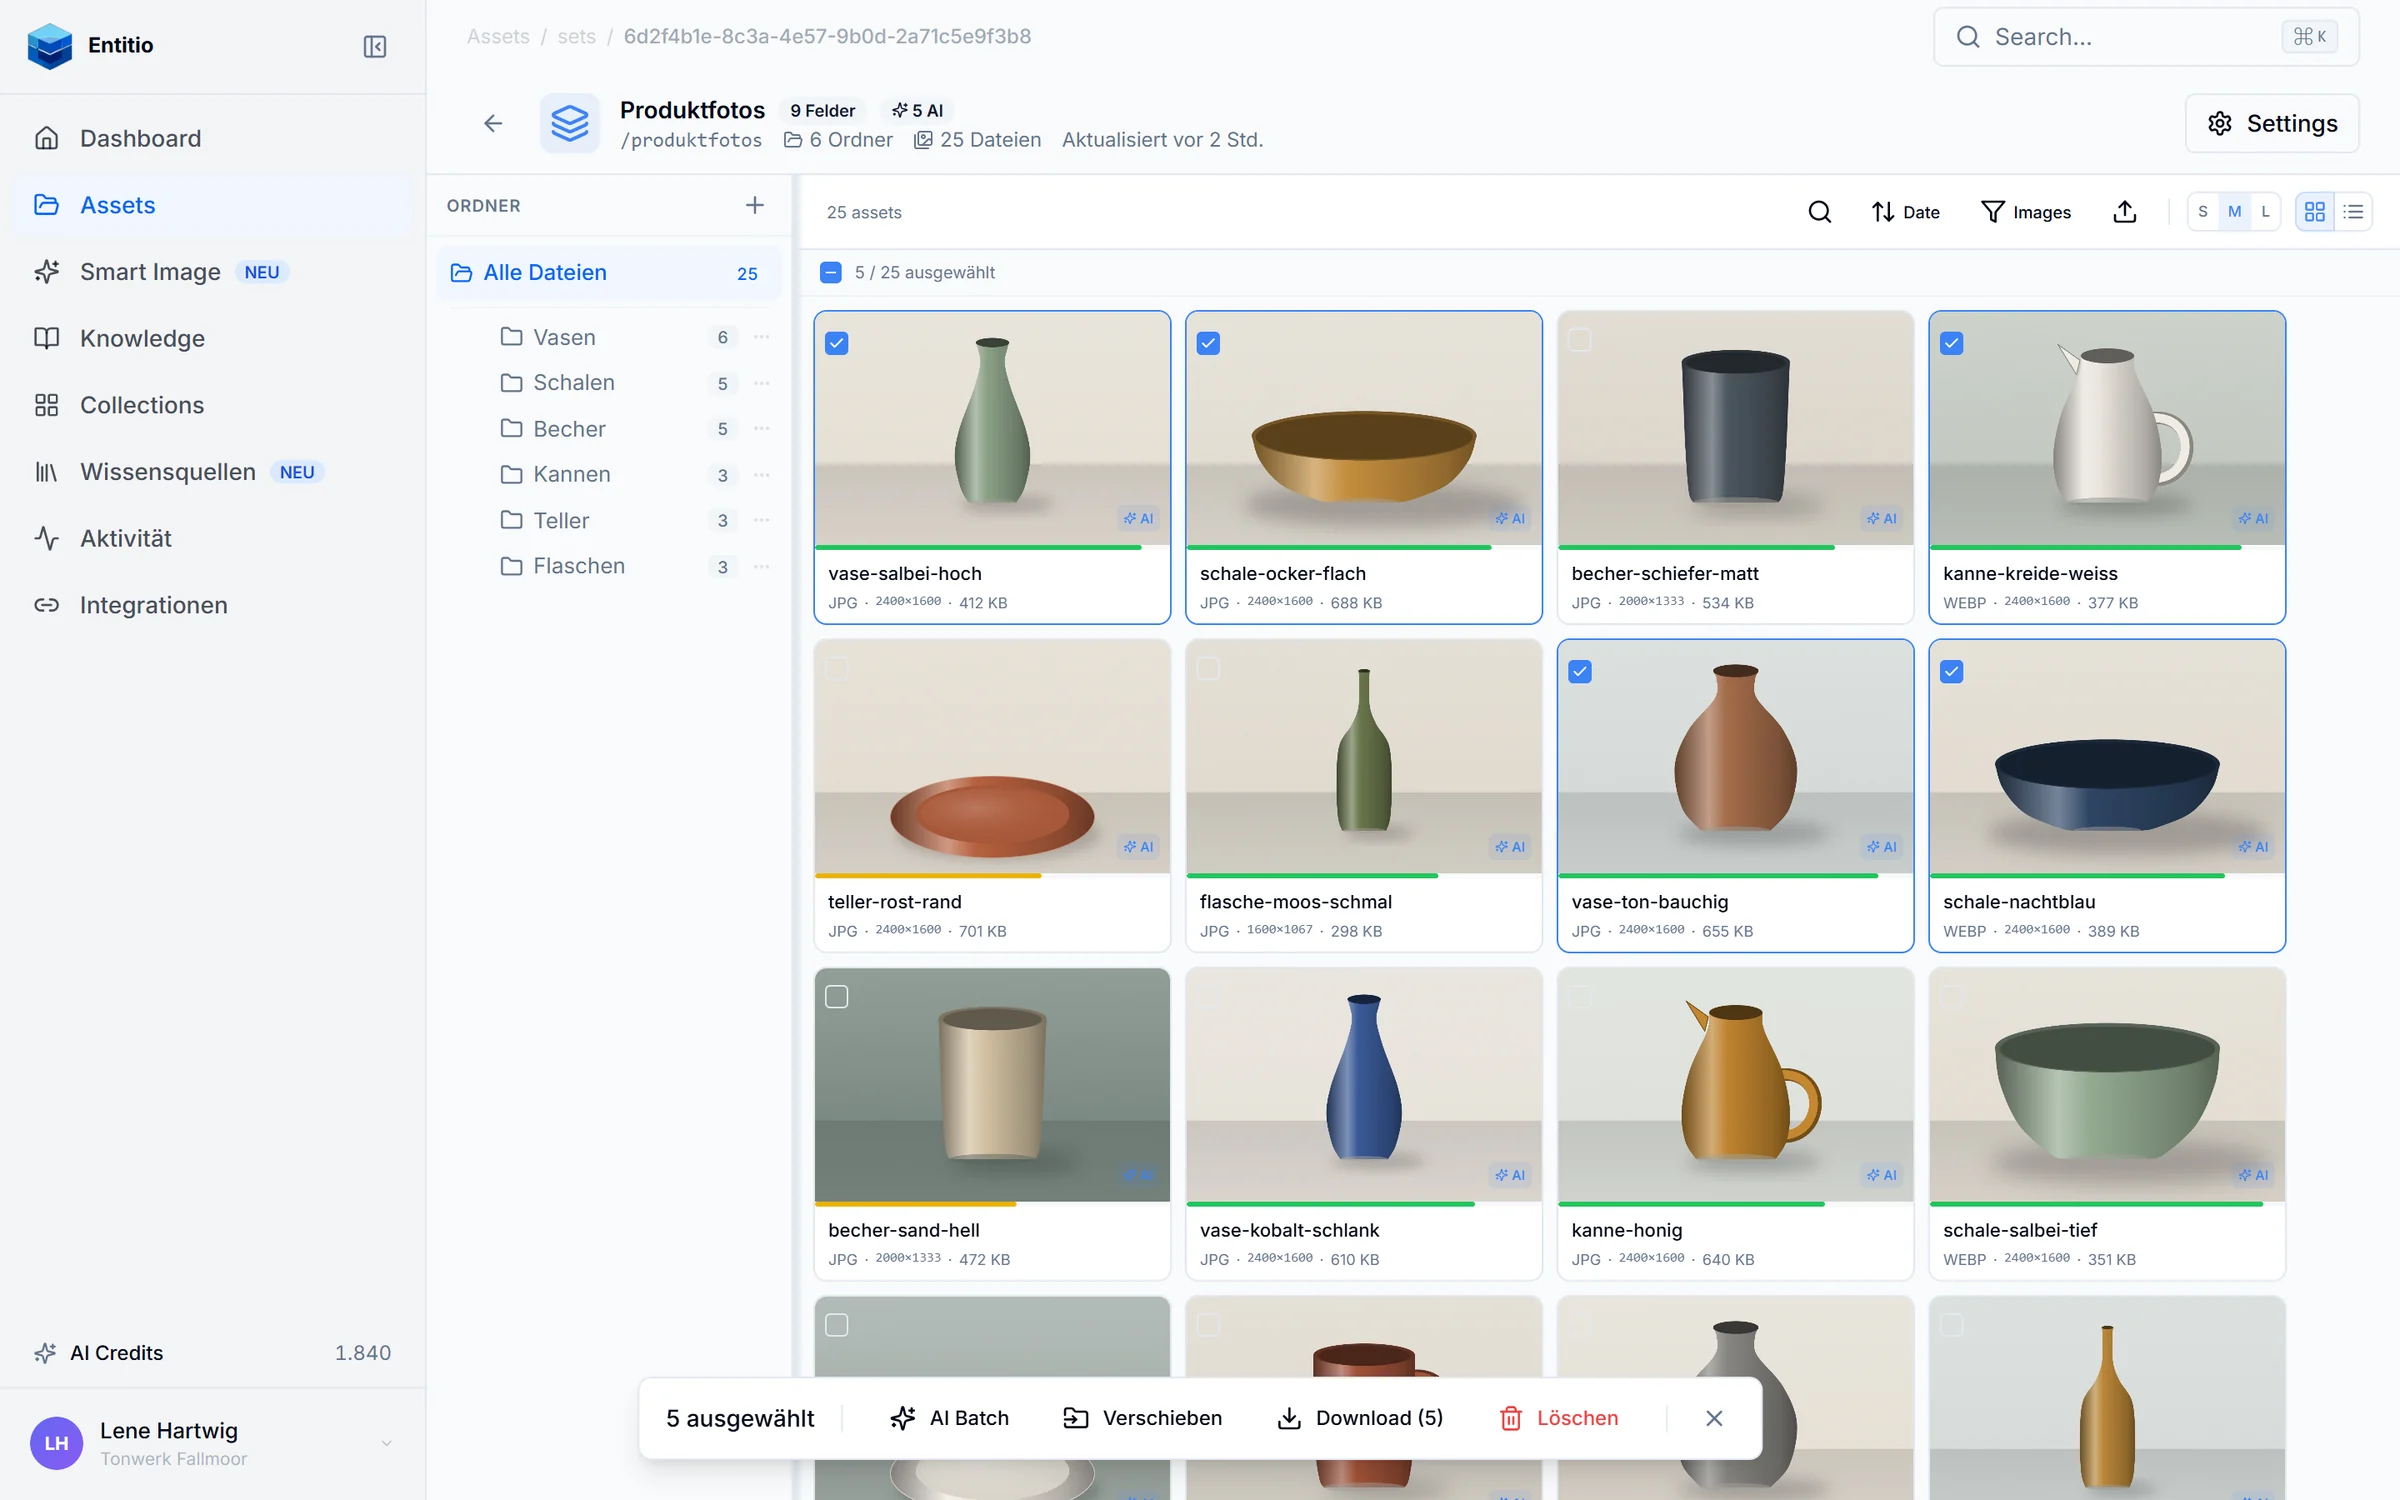The height and width of the screenshot is (1500, 2400).
Task: Collapse the sidebar panel icon
Action: coord(374,46)
